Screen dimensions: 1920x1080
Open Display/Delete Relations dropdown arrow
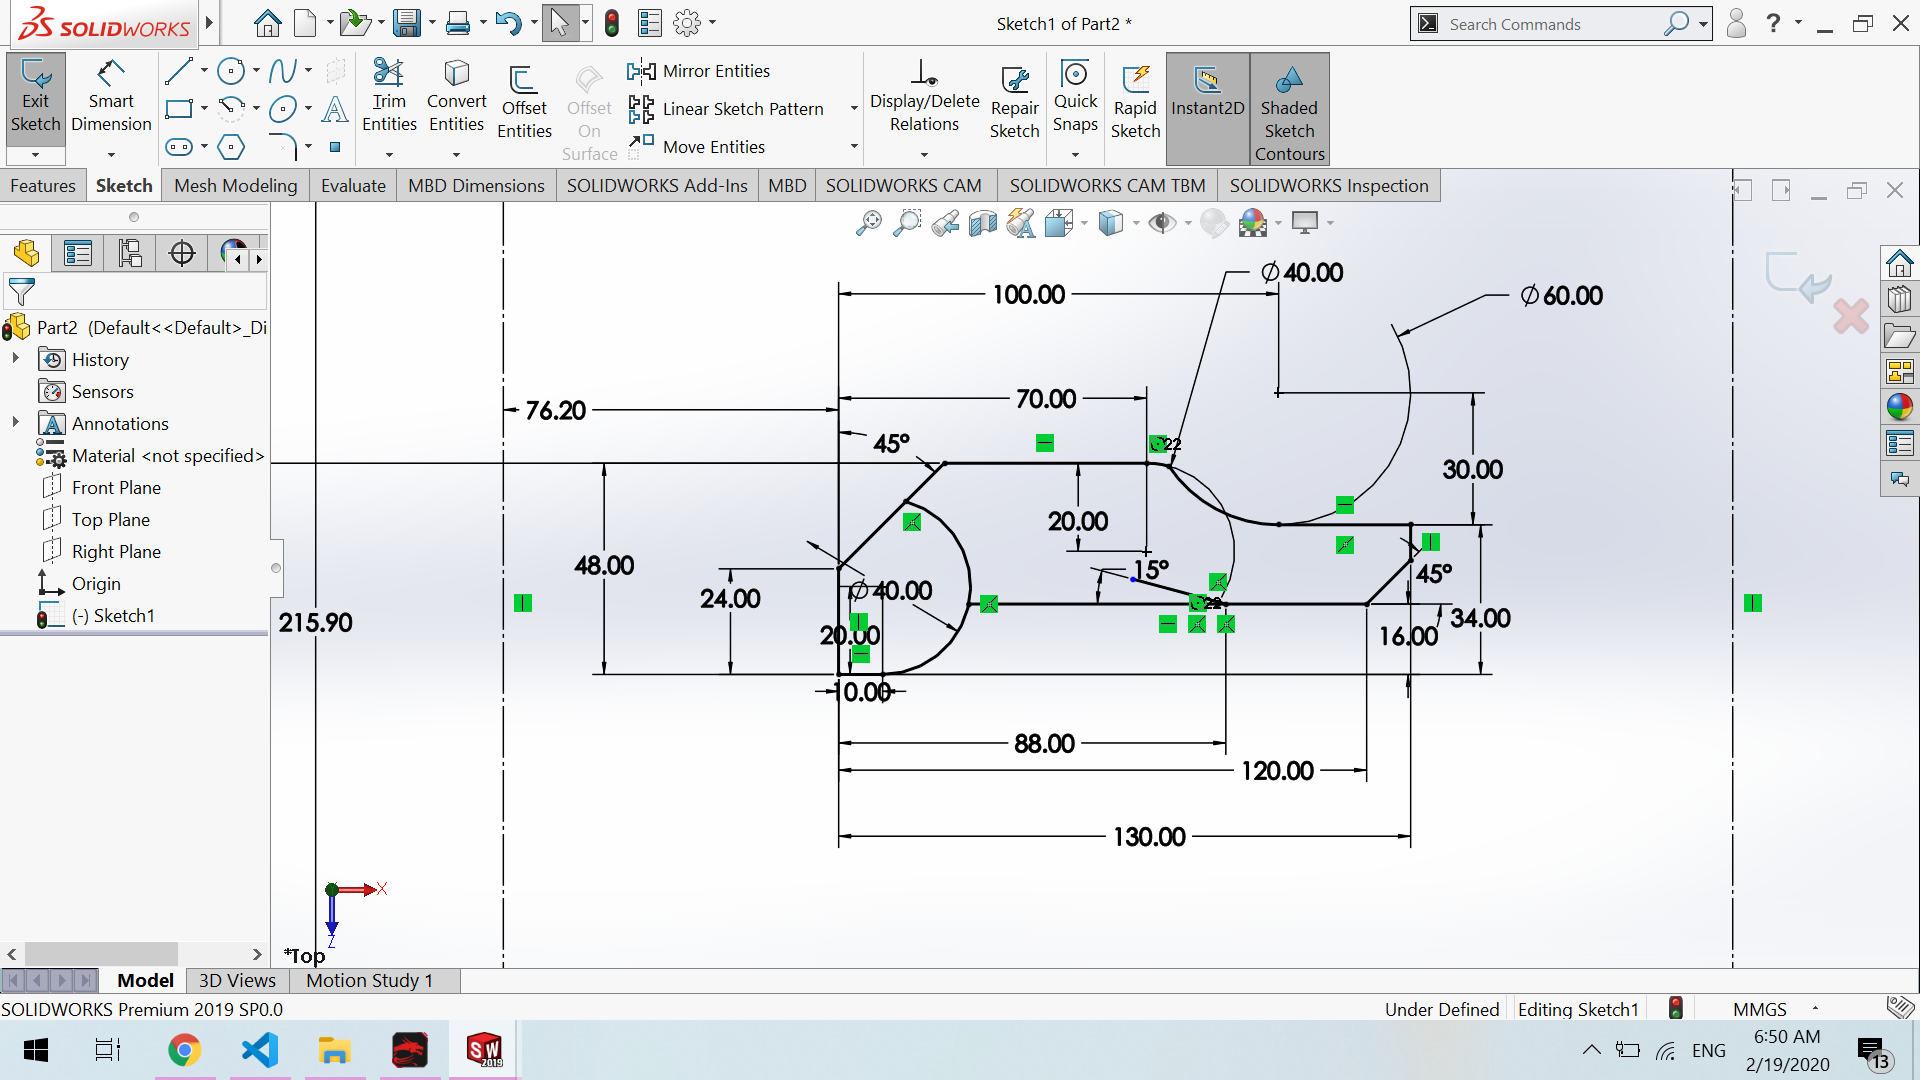coord(924,155)
